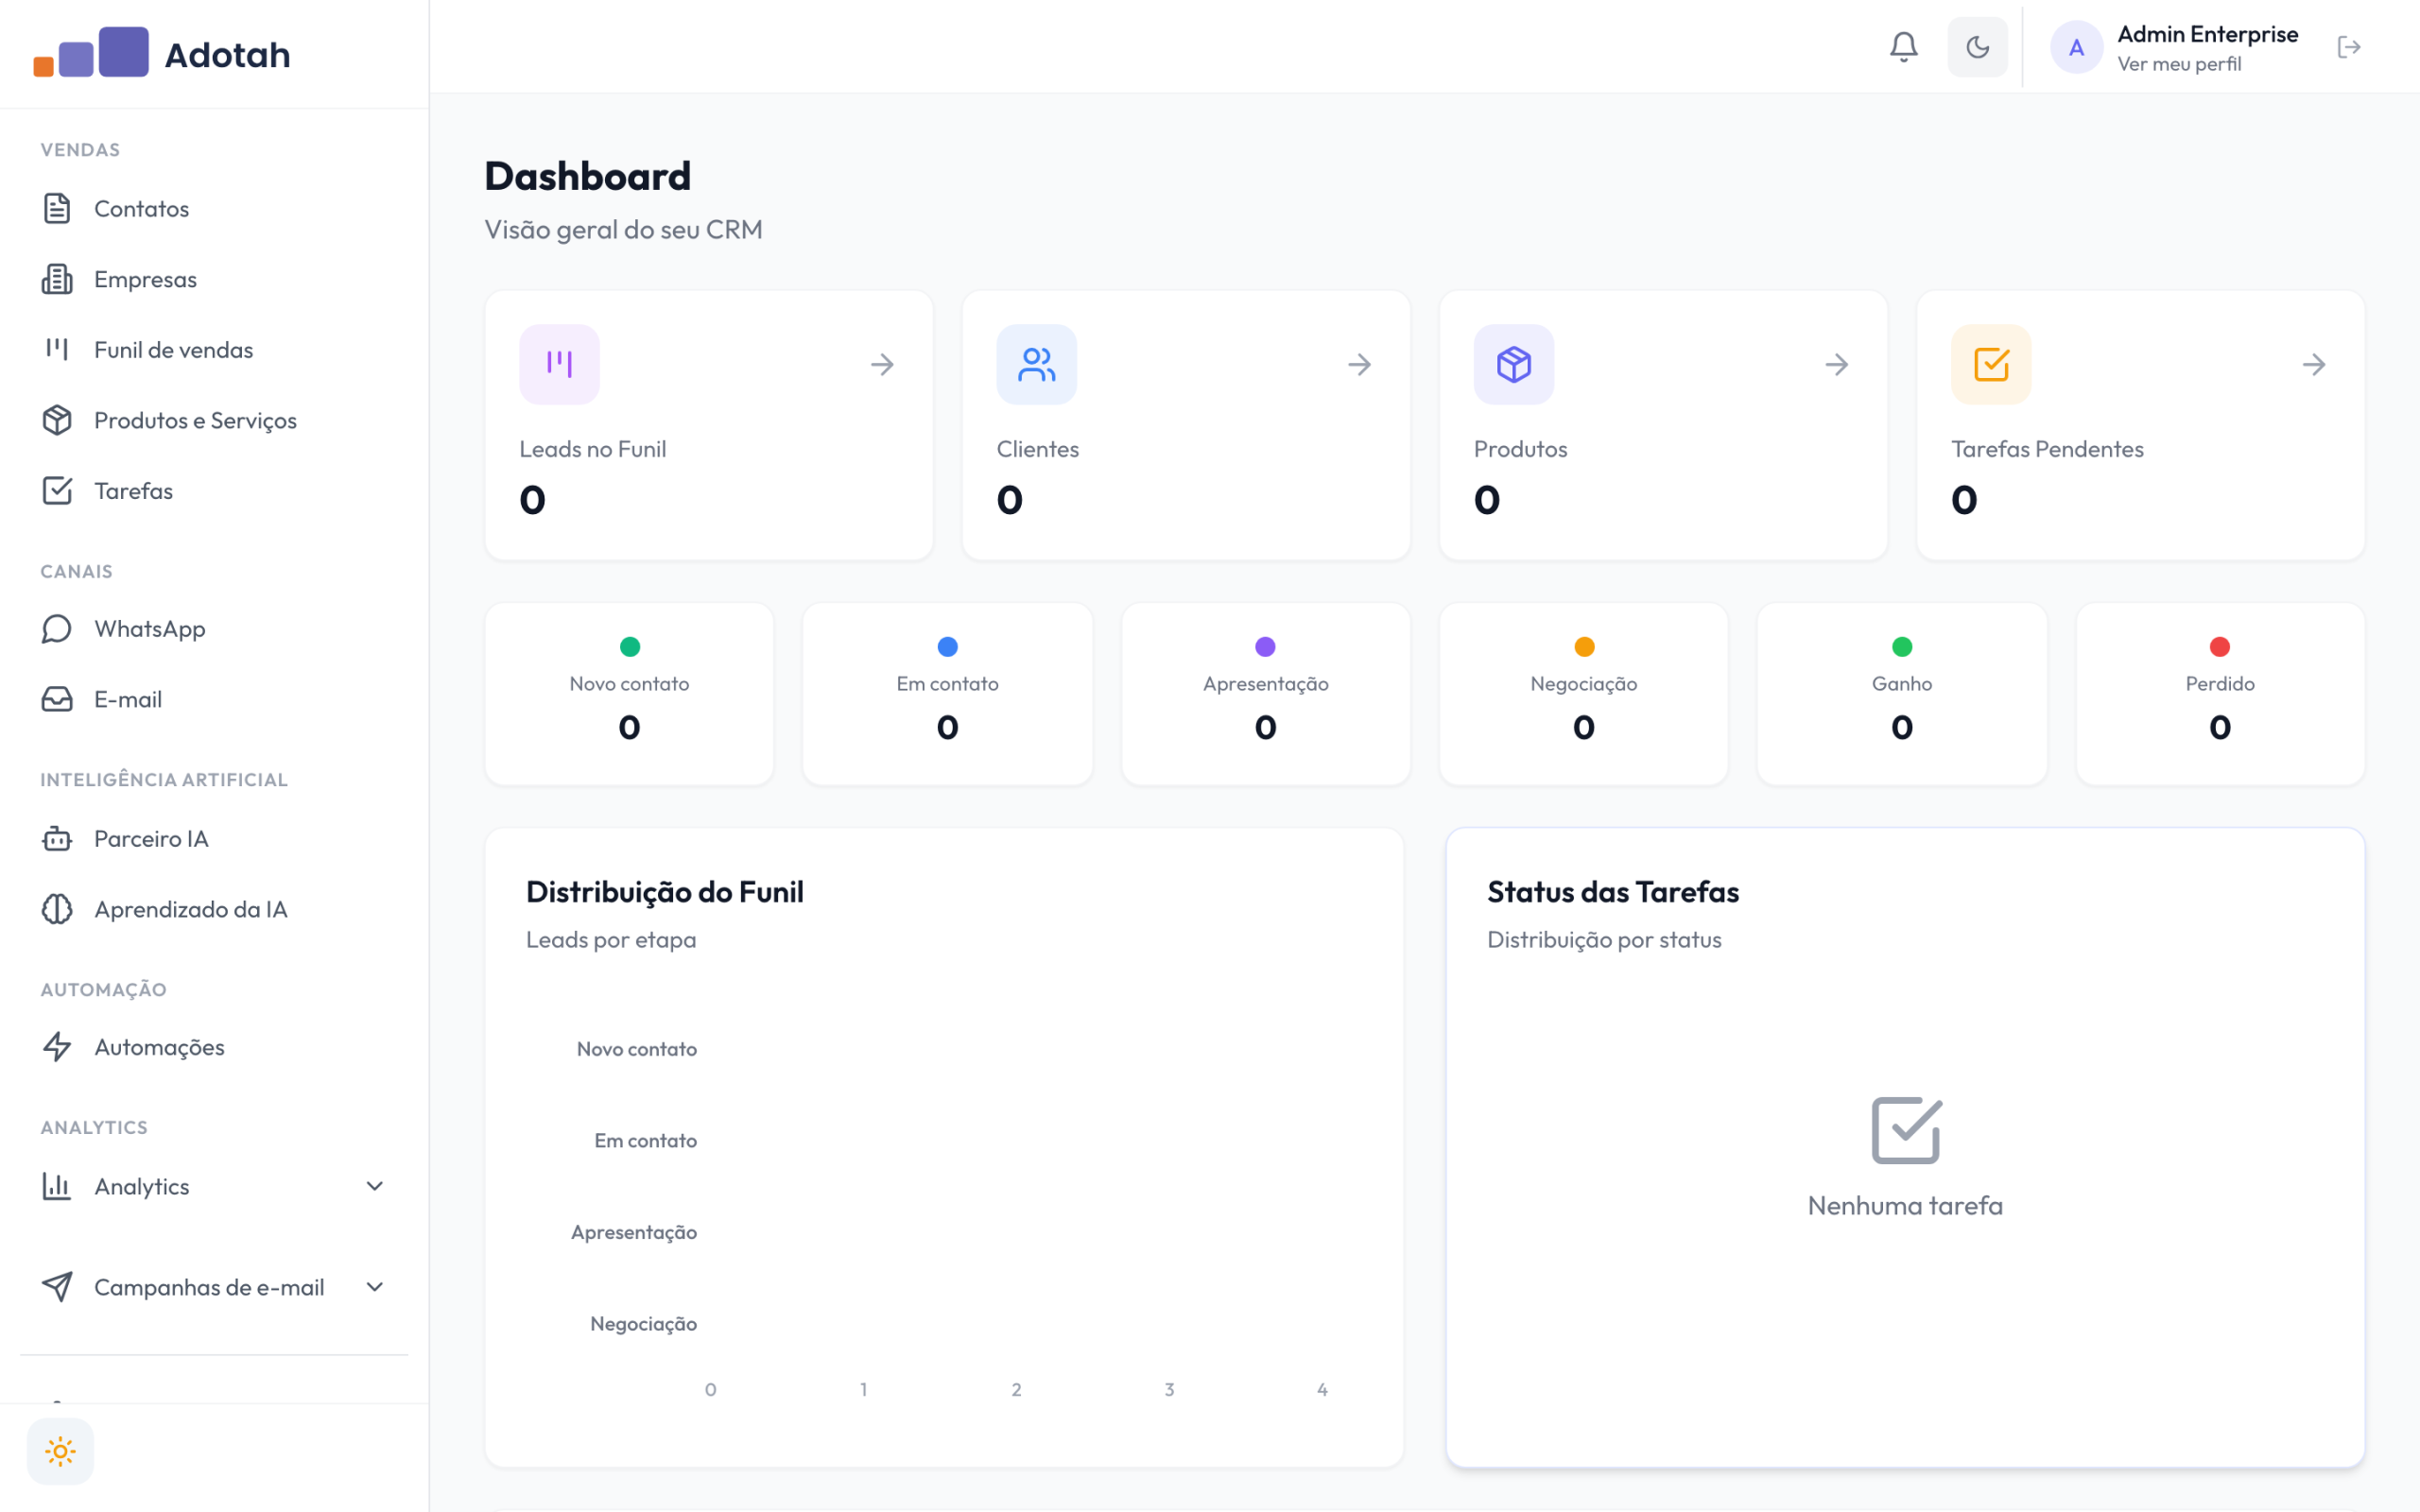The height and width of the screenshot is (1512, 2420).
Task: Click Apresentação purple dot
Action: [1265, 646]
